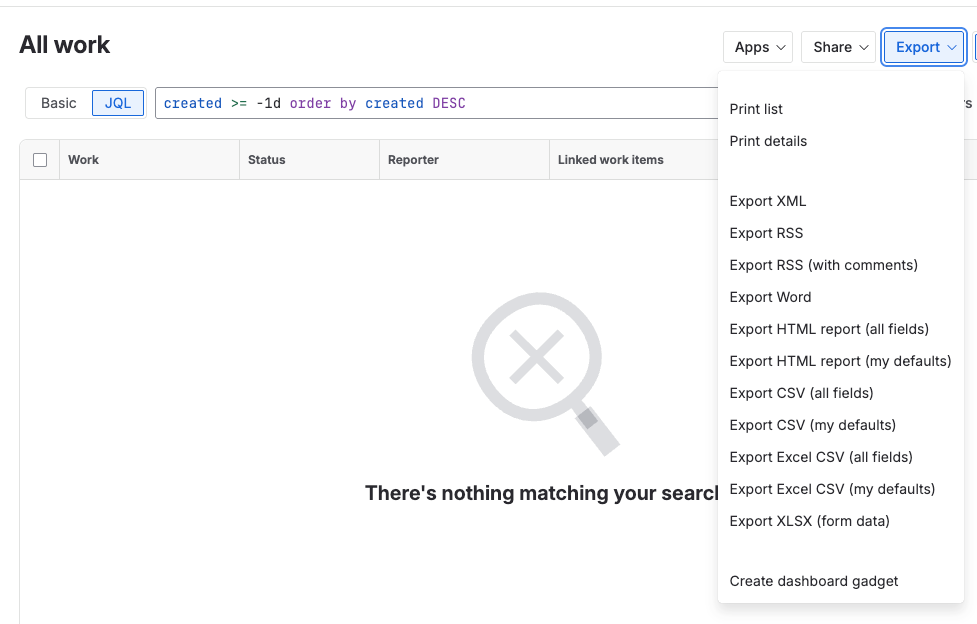
Task: Select Print details from the menu
Action: click(768, 141)
